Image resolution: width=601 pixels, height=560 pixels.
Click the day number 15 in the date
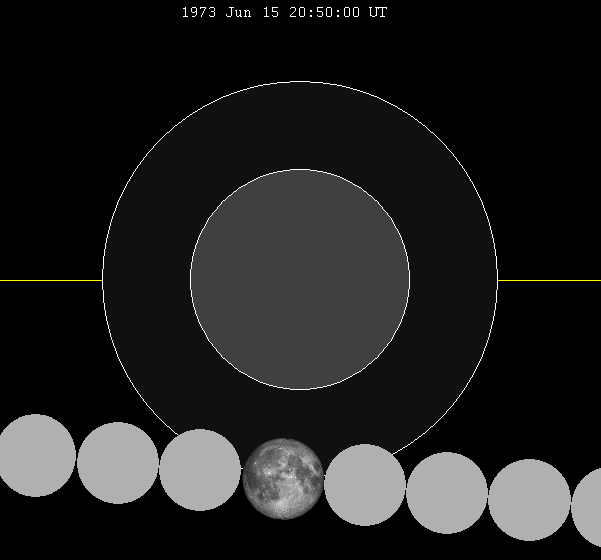273,13
